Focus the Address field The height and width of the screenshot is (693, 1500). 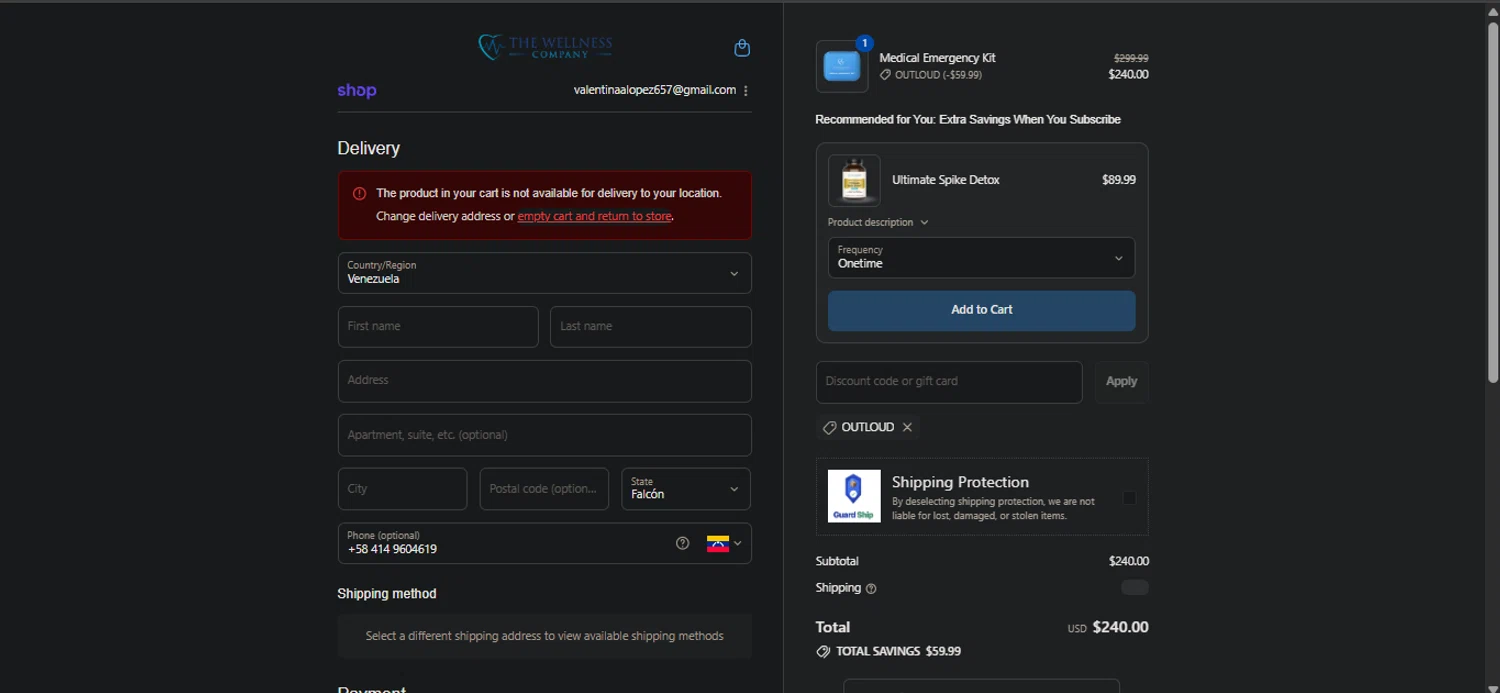point(545,381)
